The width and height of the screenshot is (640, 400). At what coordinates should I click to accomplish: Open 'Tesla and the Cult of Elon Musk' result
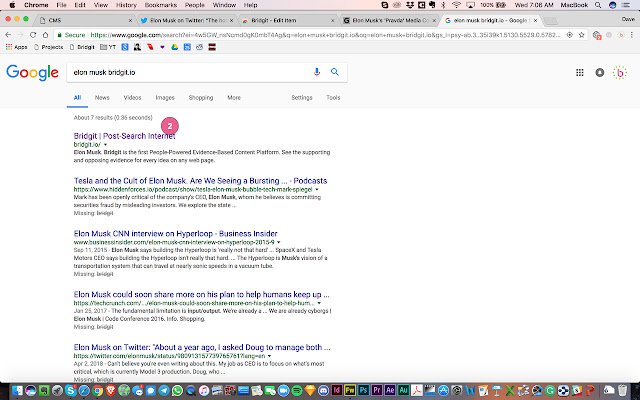(x=200, y=180)
